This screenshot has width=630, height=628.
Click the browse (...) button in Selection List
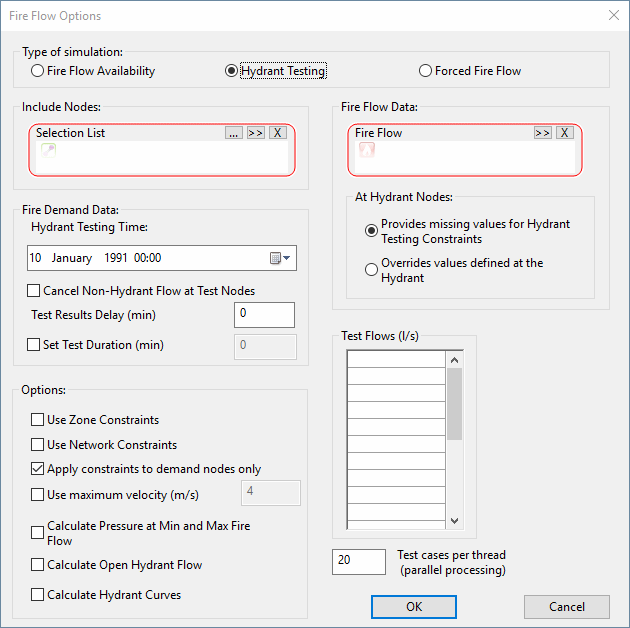[234, 133]
